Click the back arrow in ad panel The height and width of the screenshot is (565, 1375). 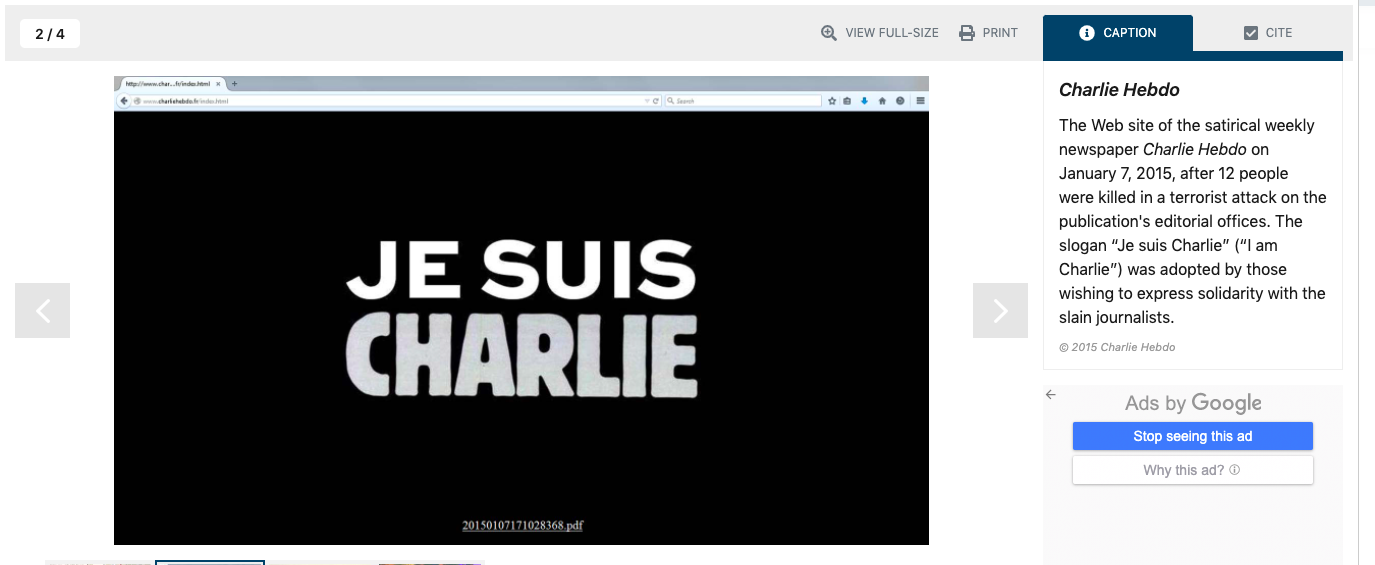1051,395
